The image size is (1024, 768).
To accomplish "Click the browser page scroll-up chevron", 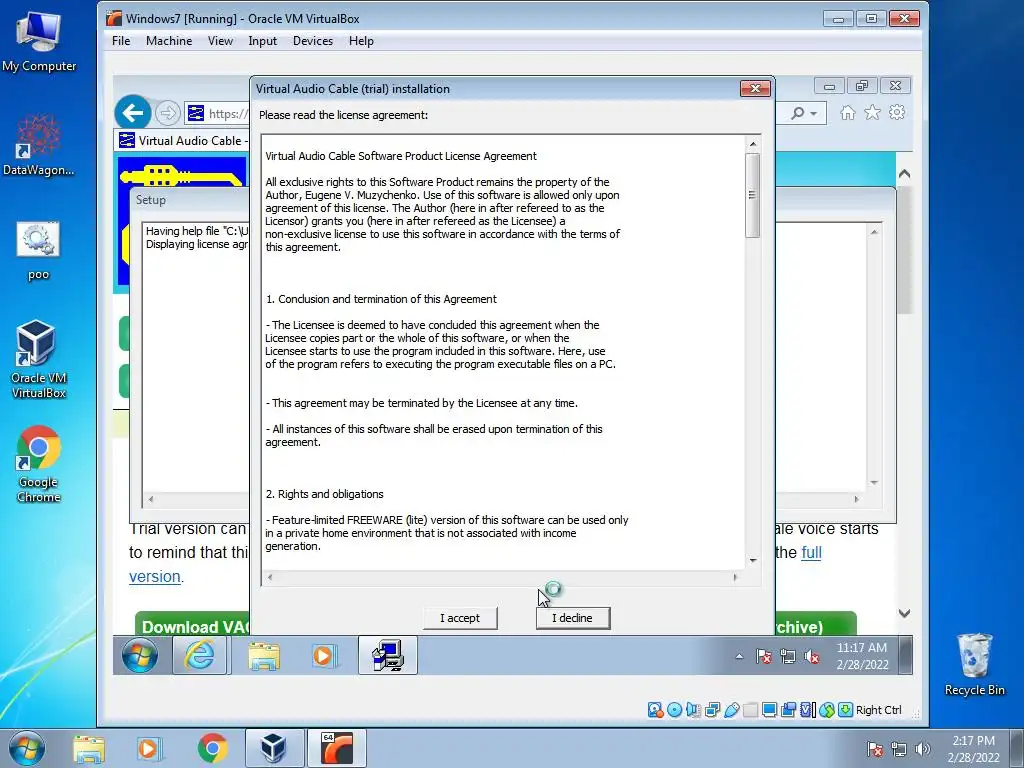I will [904, 174].
